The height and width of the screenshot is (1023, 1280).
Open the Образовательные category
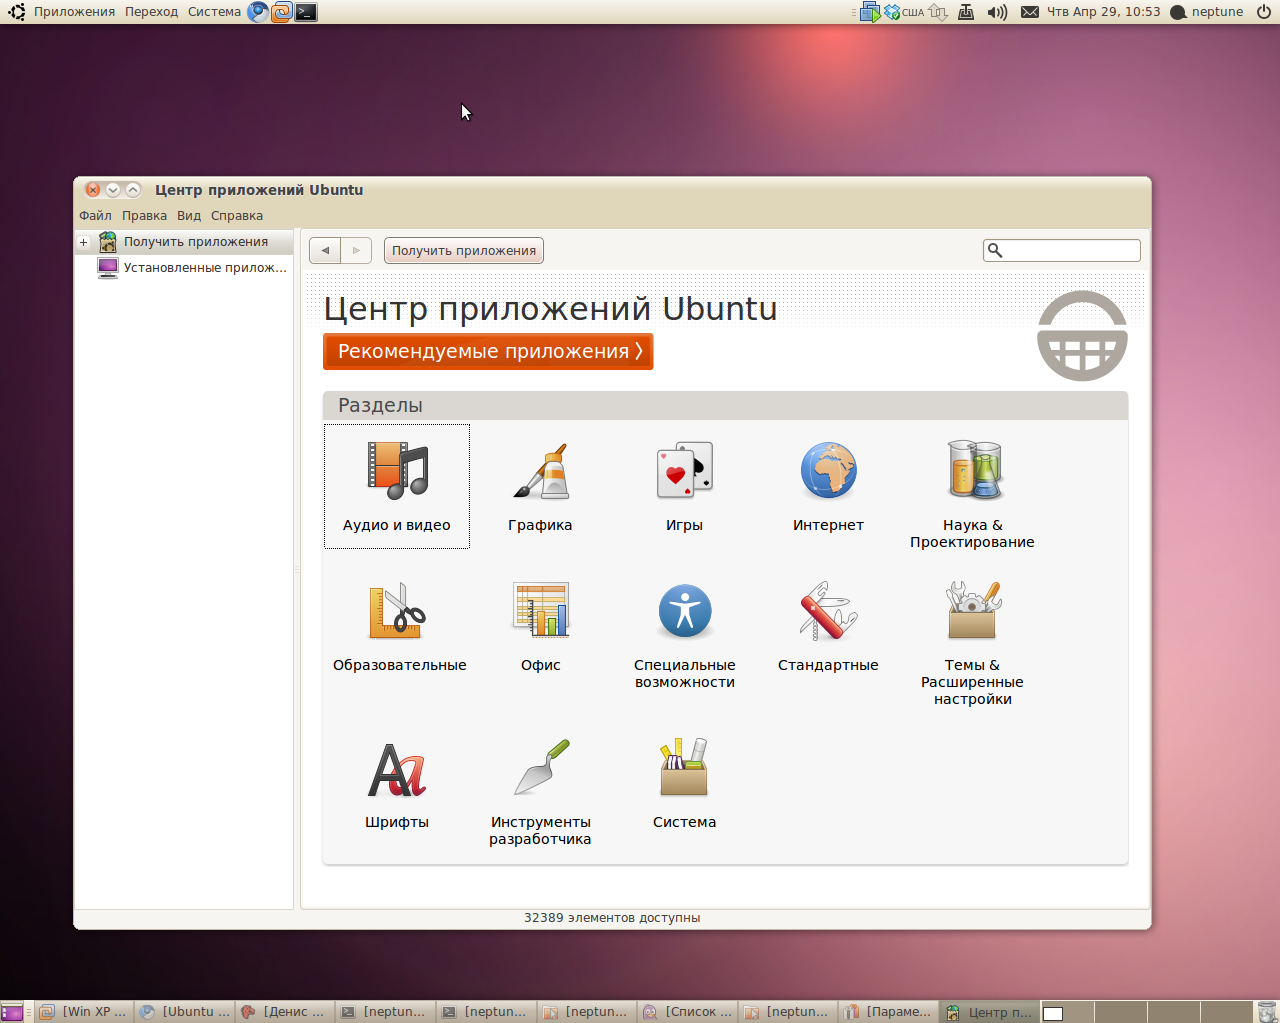pos(399,627)
